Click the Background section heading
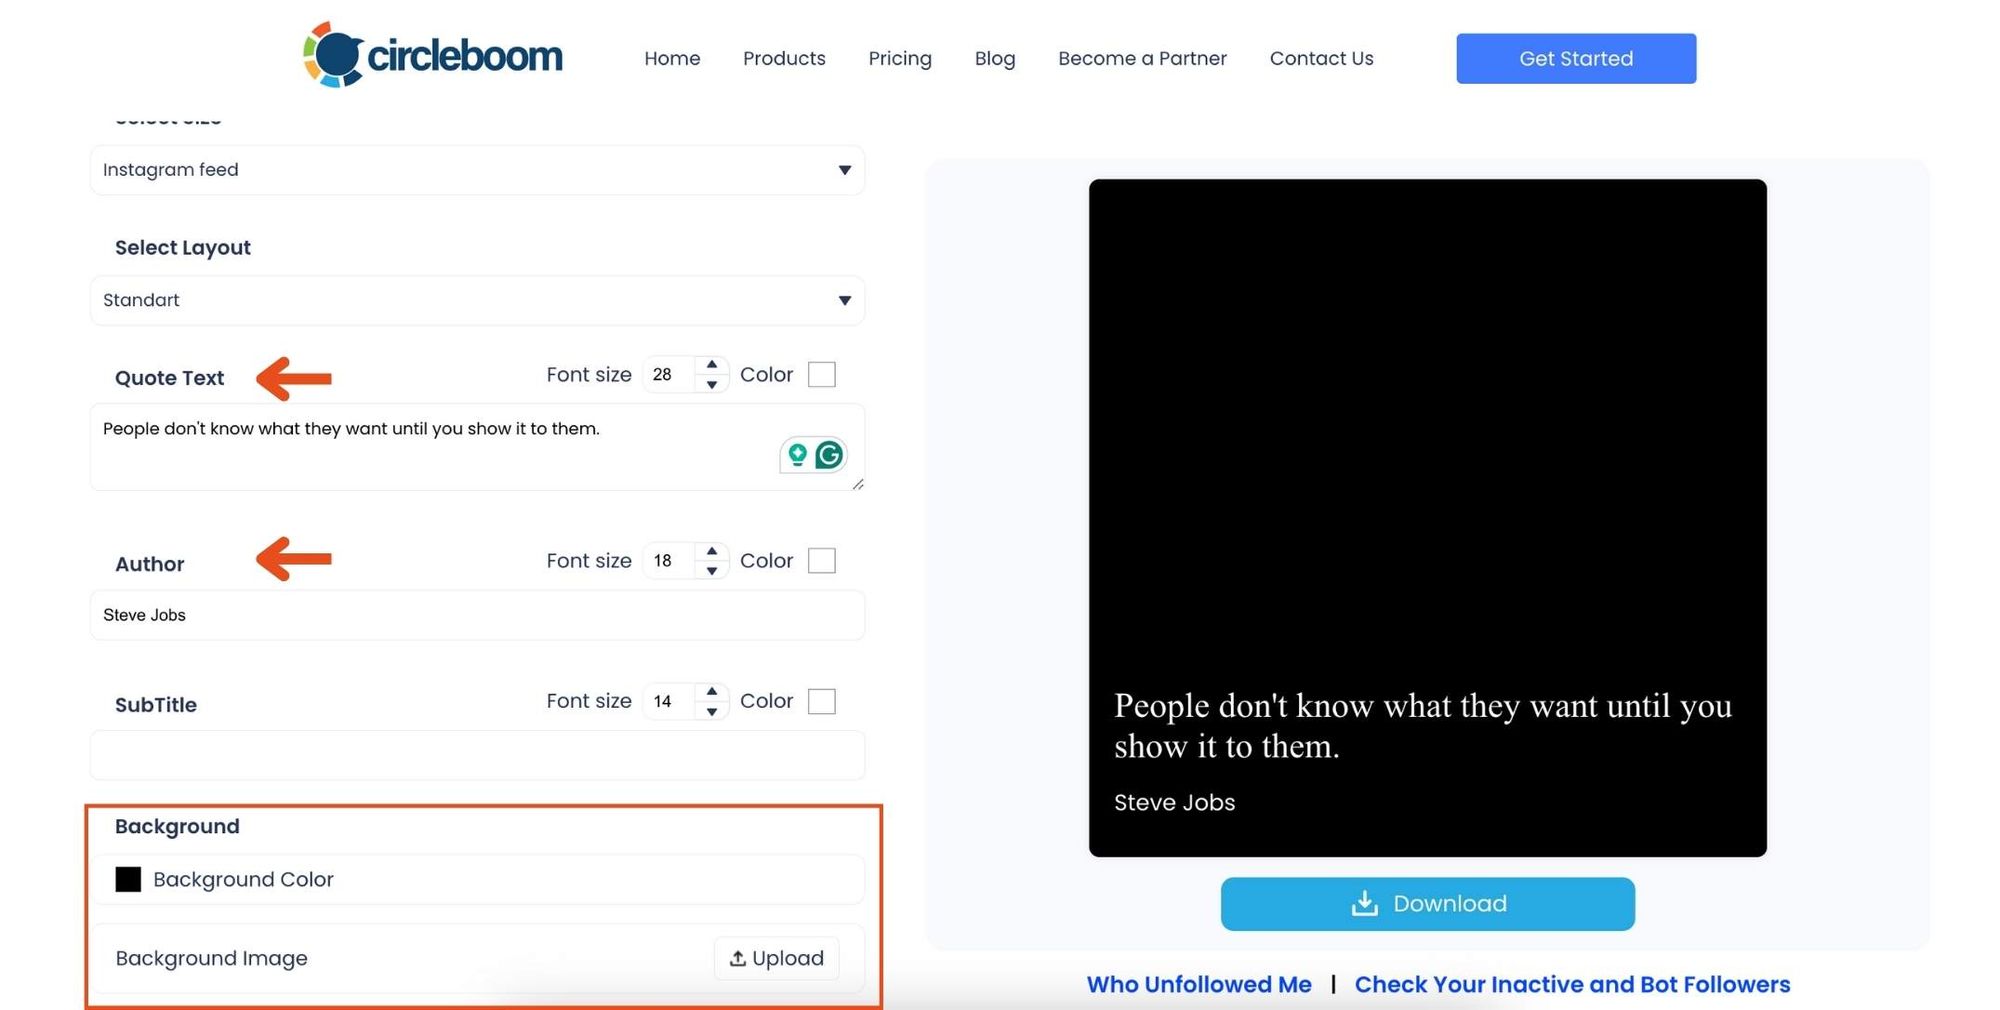Viewport: 2000px width, 1010px height. coord(177,826)
